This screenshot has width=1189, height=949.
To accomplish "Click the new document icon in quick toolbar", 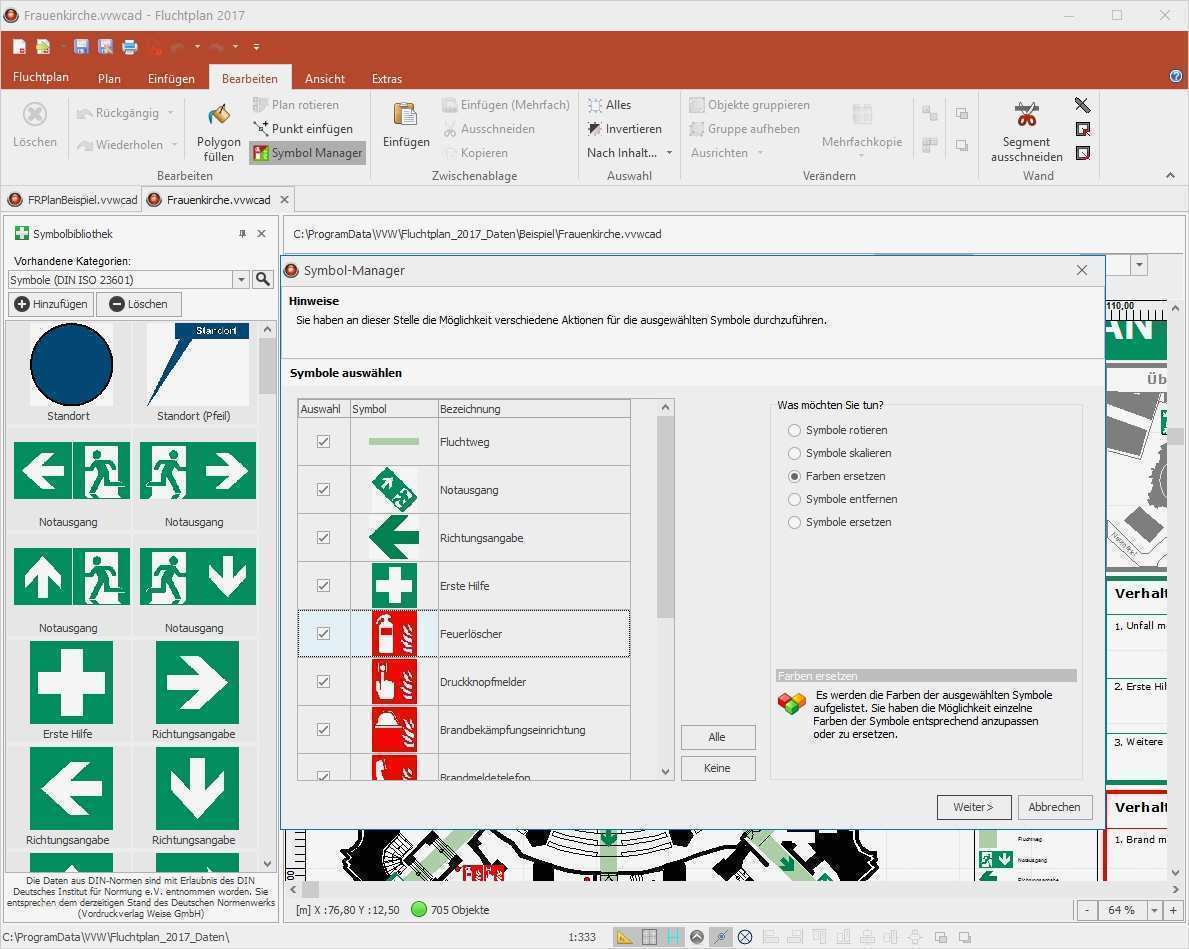I will (19, 47).
